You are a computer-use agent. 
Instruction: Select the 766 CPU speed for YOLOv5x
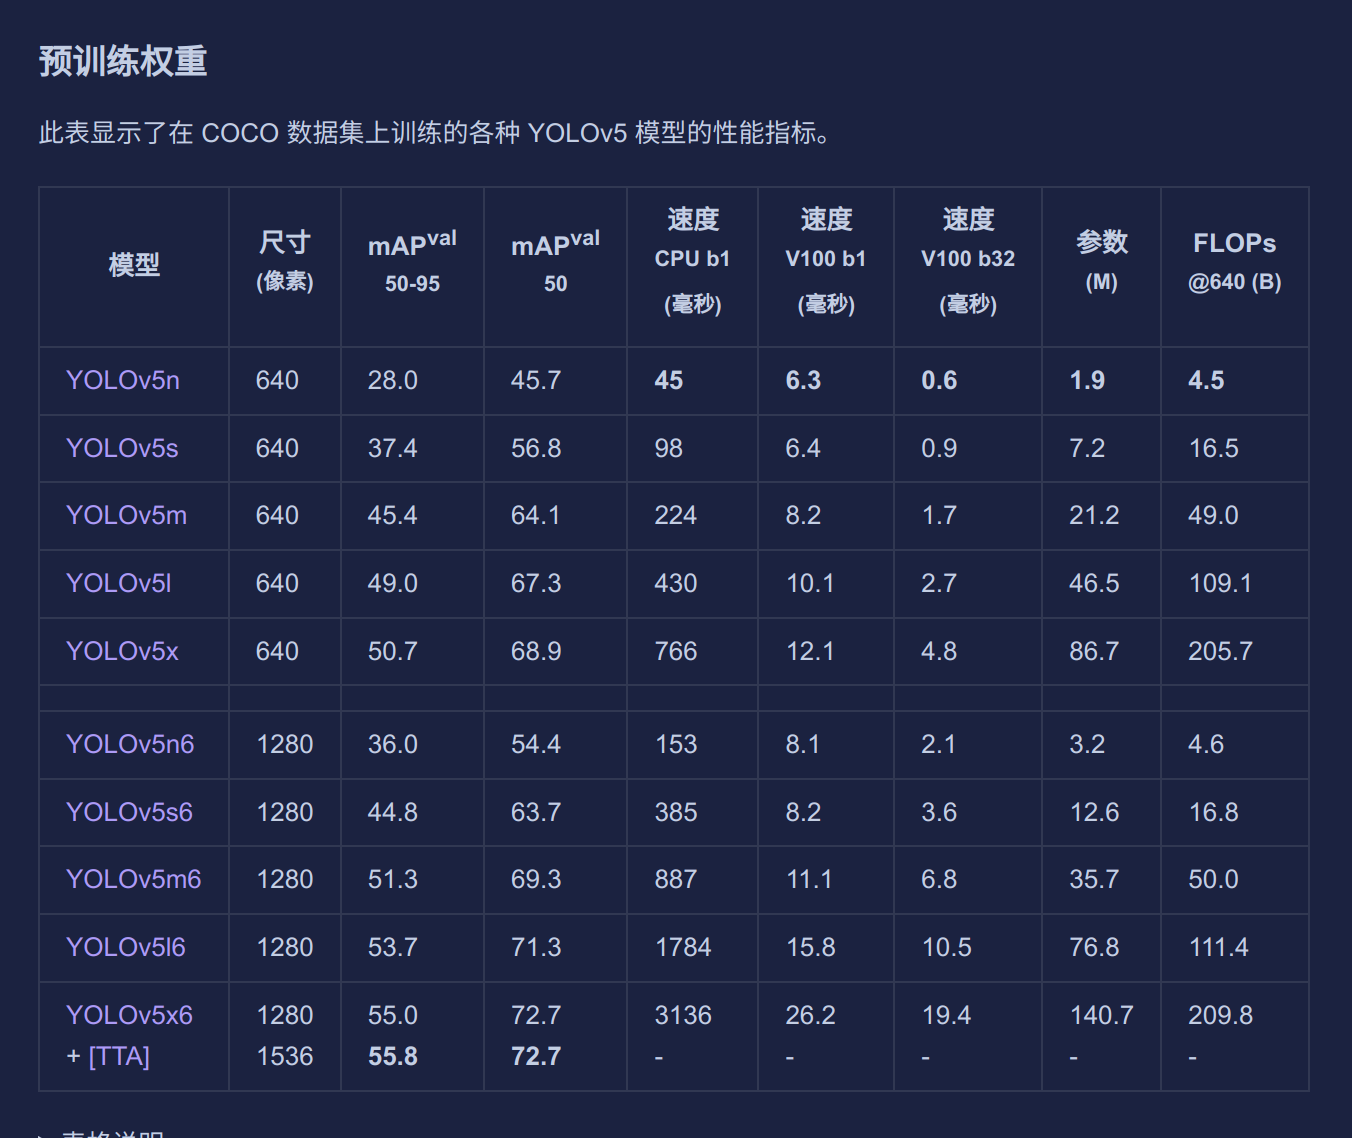pos(675,651)
